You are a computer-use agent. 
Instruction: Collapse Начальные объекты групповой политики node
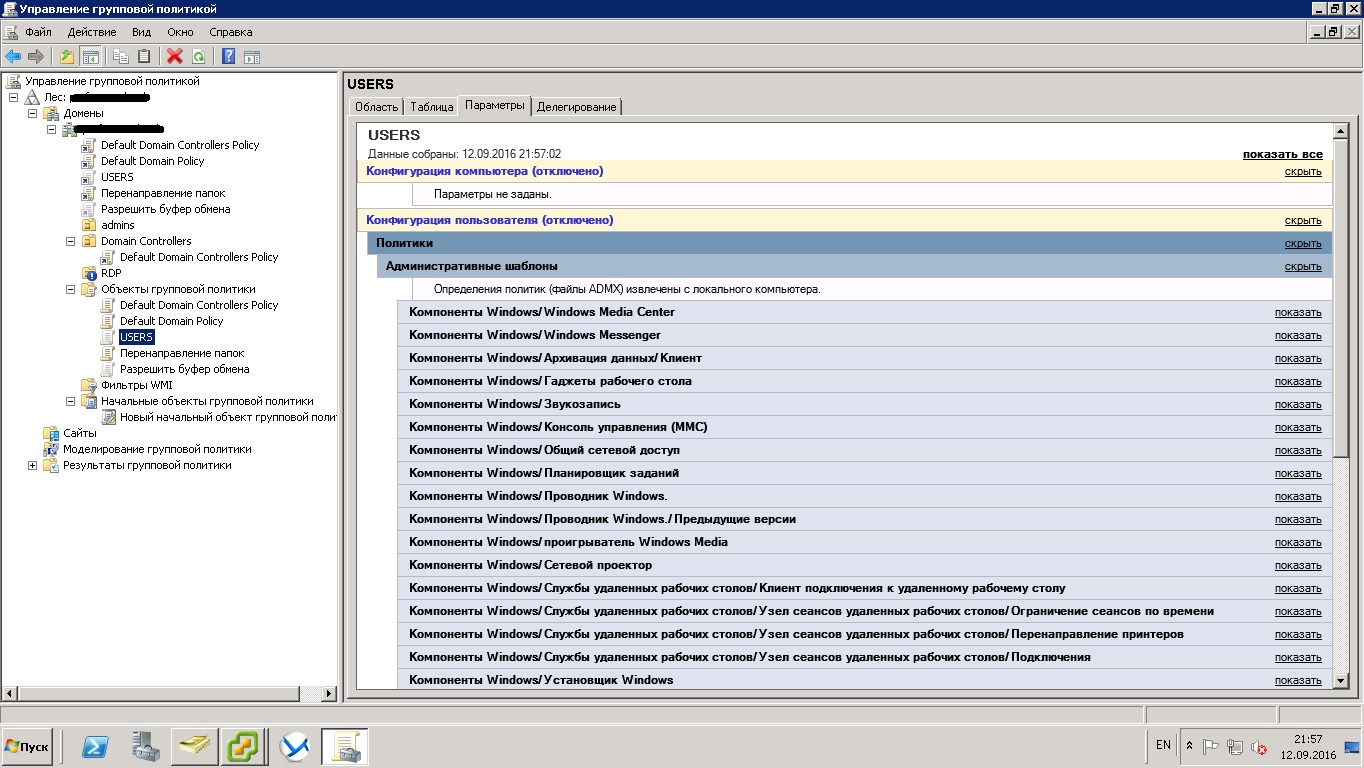(70, 401)
